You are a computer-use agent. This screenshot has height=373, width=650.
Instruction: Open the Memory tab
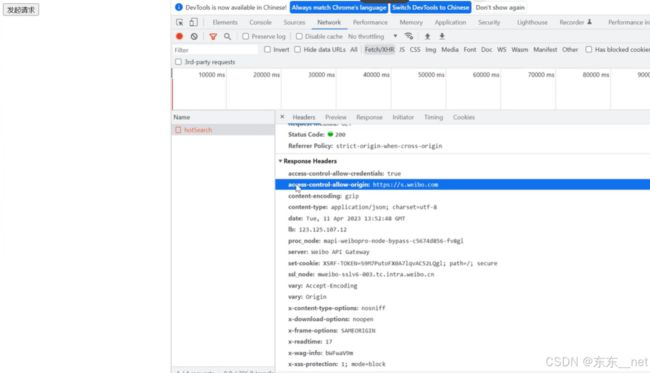[411, 22]
